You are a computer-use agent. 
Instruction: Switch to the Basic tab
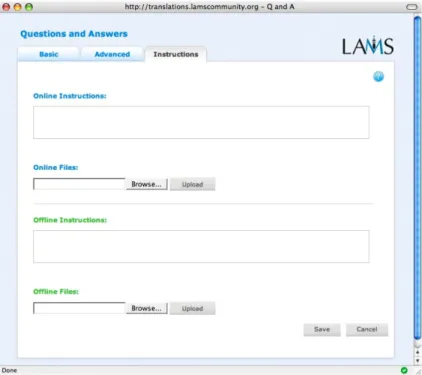(x=49, y=54)
